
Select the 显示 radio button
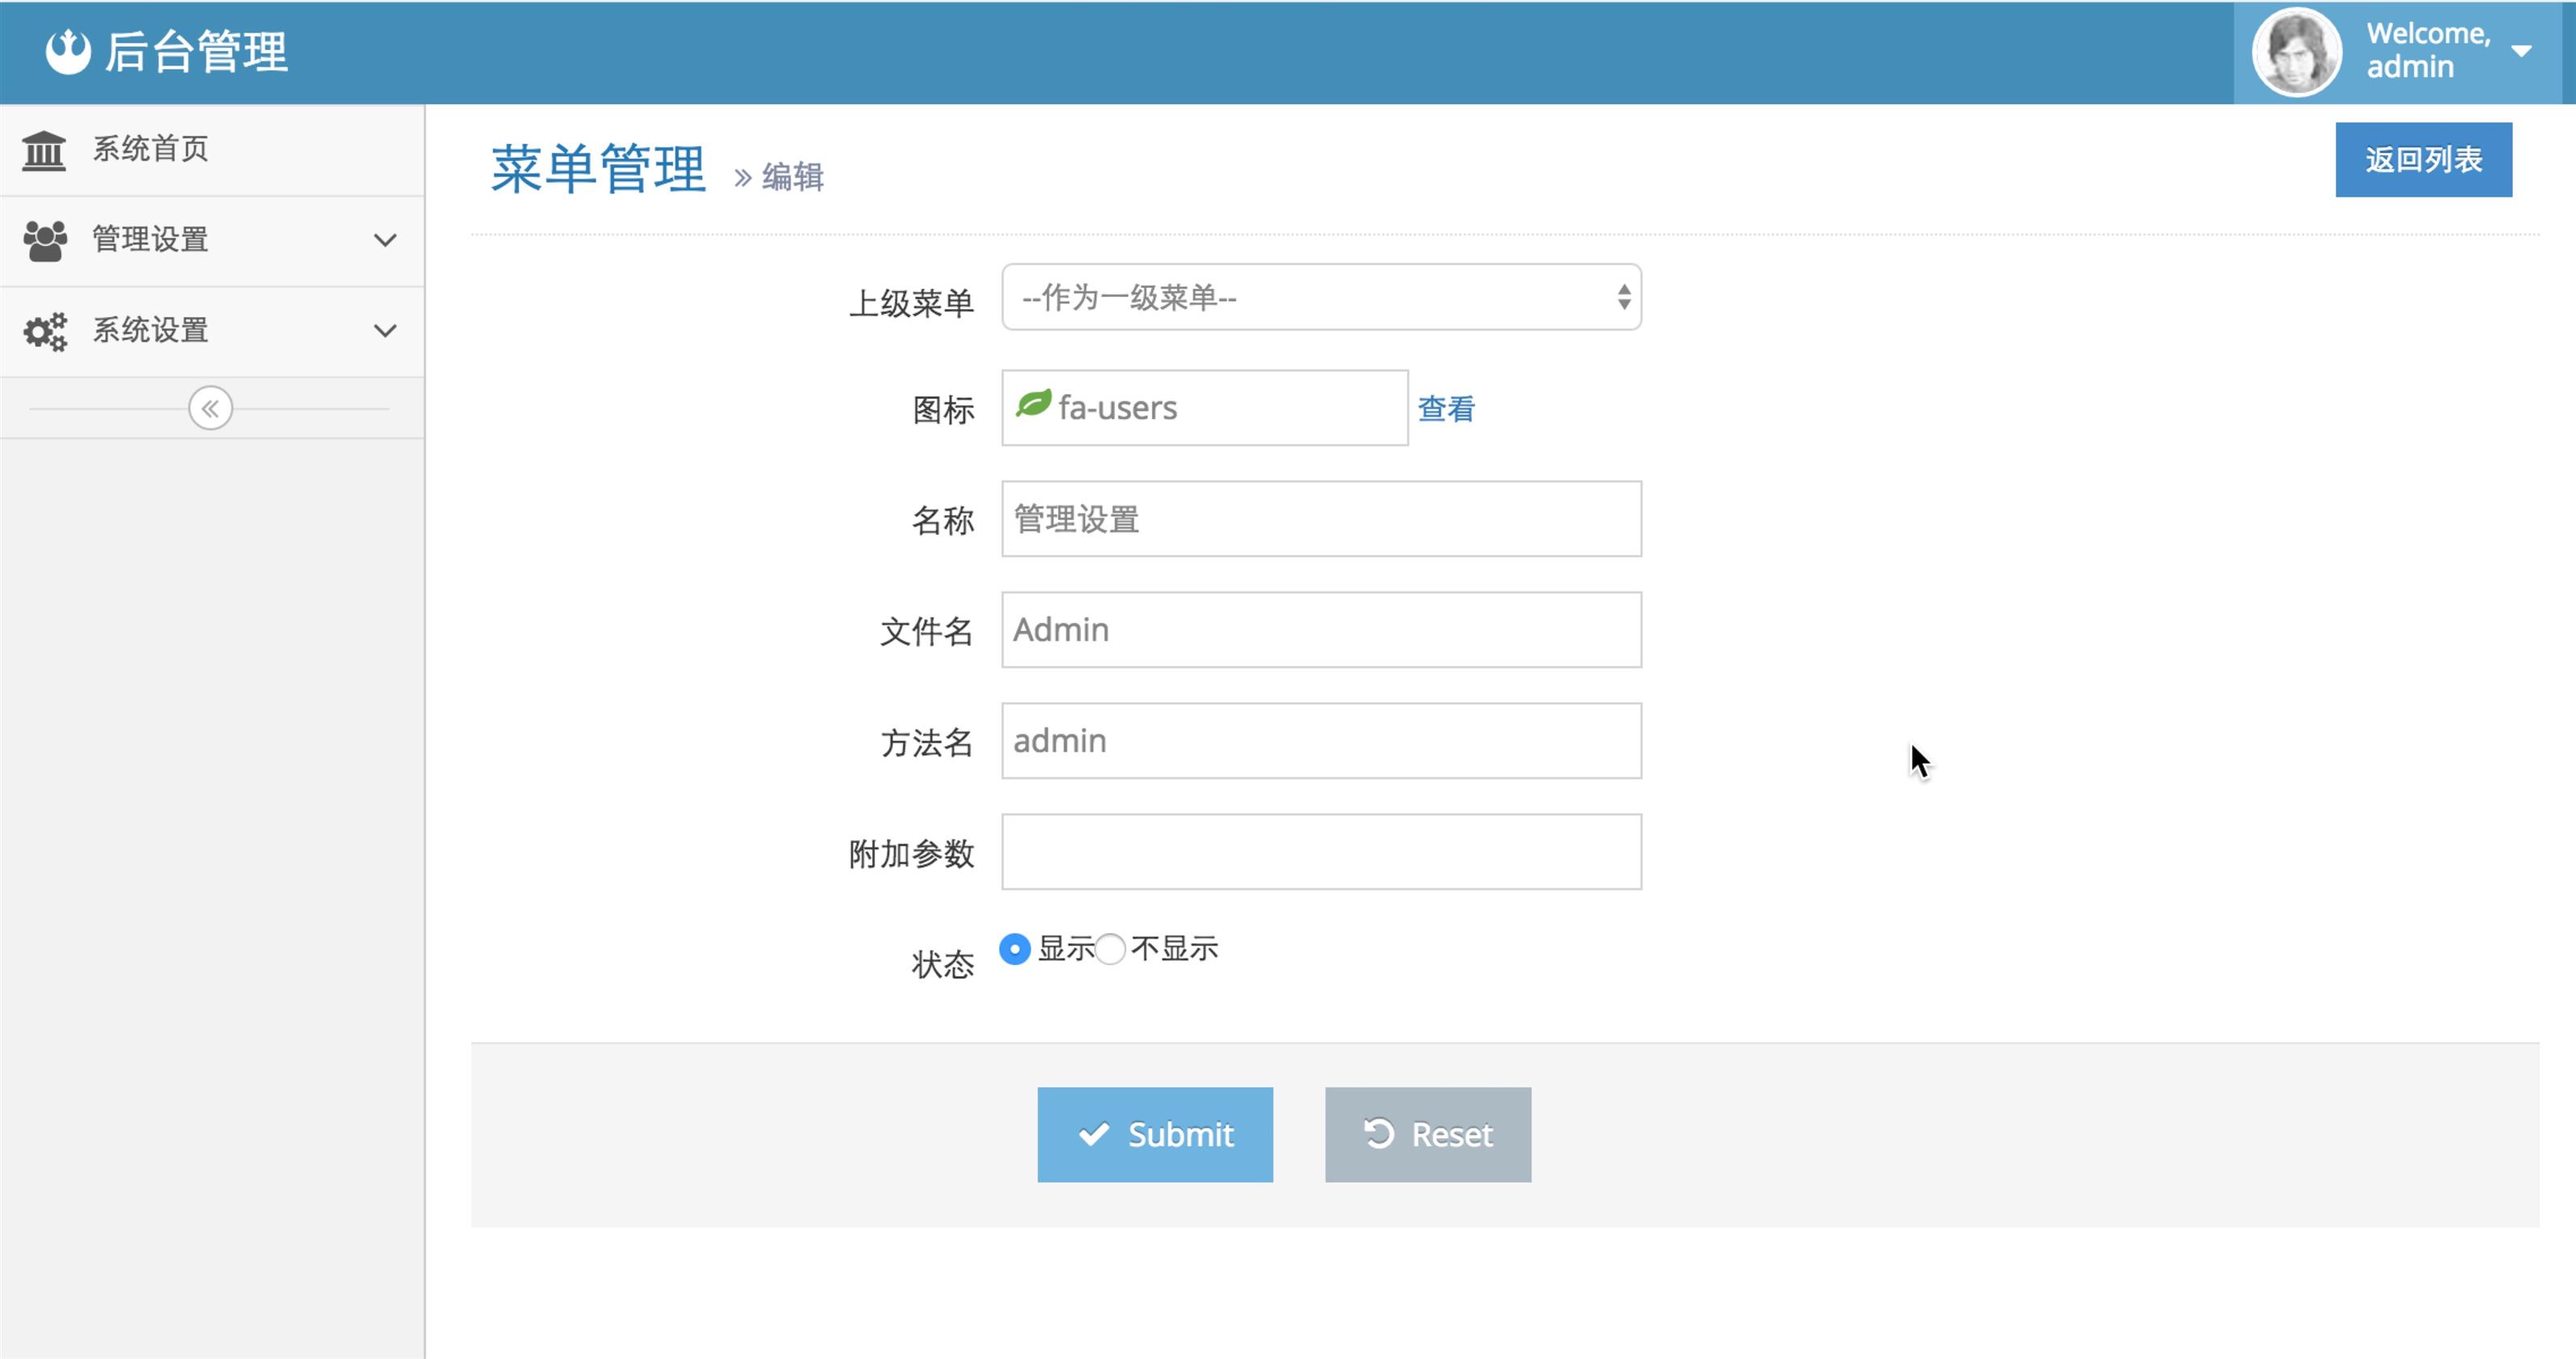pos(1014,948)
